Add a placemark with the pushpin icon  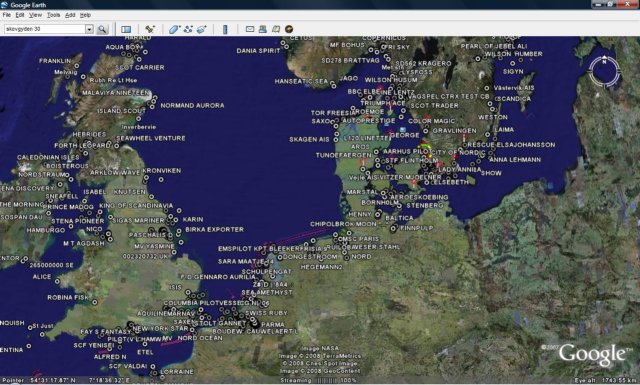[150, 29]
